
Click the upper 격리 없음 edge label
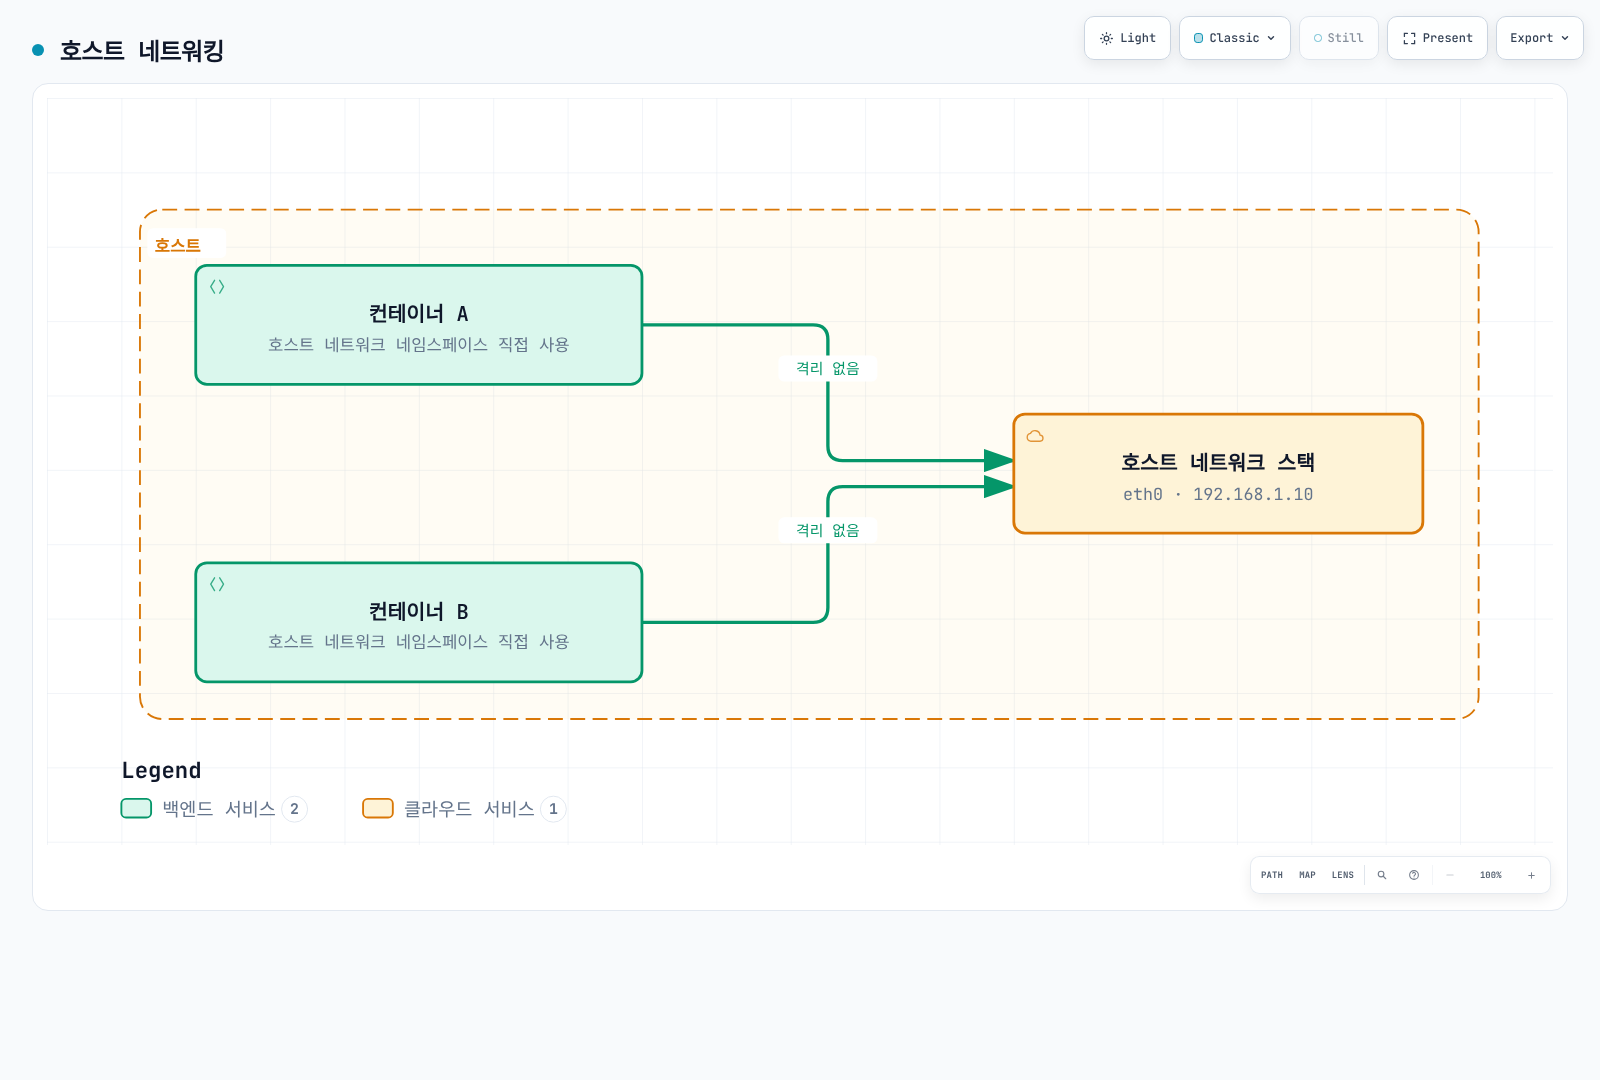(828, 368)
